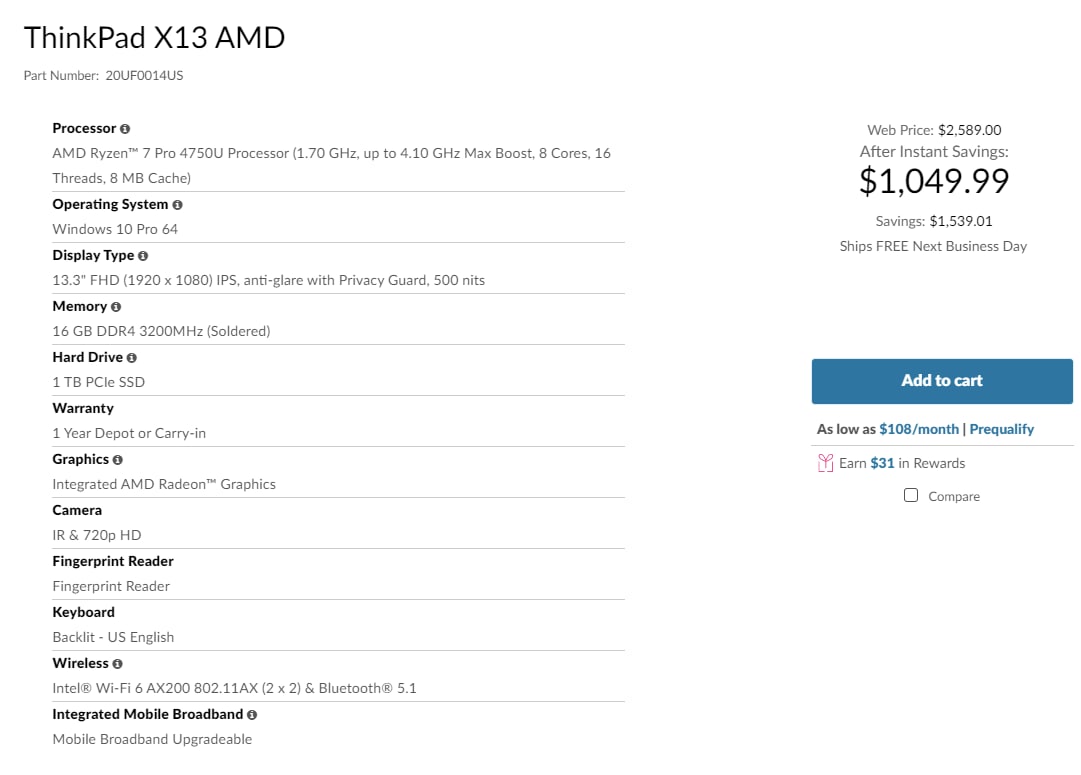Click the Ships FREE Next Business Day text
The height and width of the screenshot is (775, 1081).
click(933, 246)
